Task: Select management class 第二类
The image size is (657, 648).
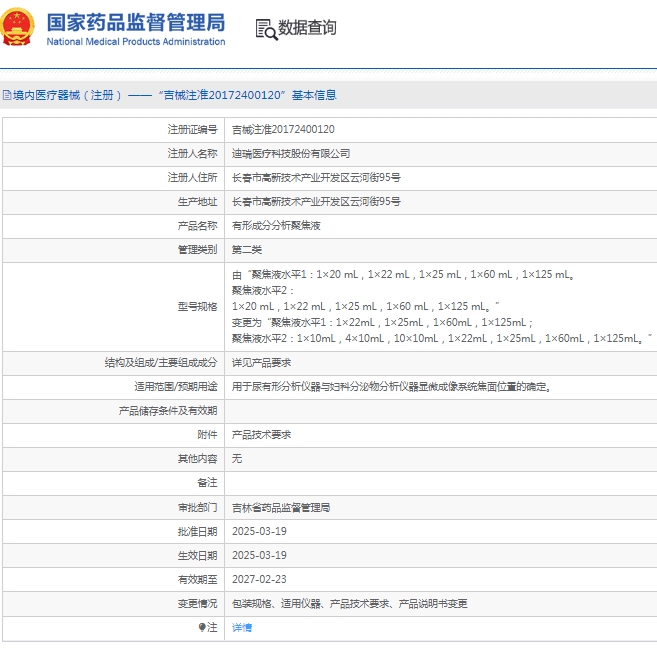Action: pyautogui.click(x=247, y=250)
